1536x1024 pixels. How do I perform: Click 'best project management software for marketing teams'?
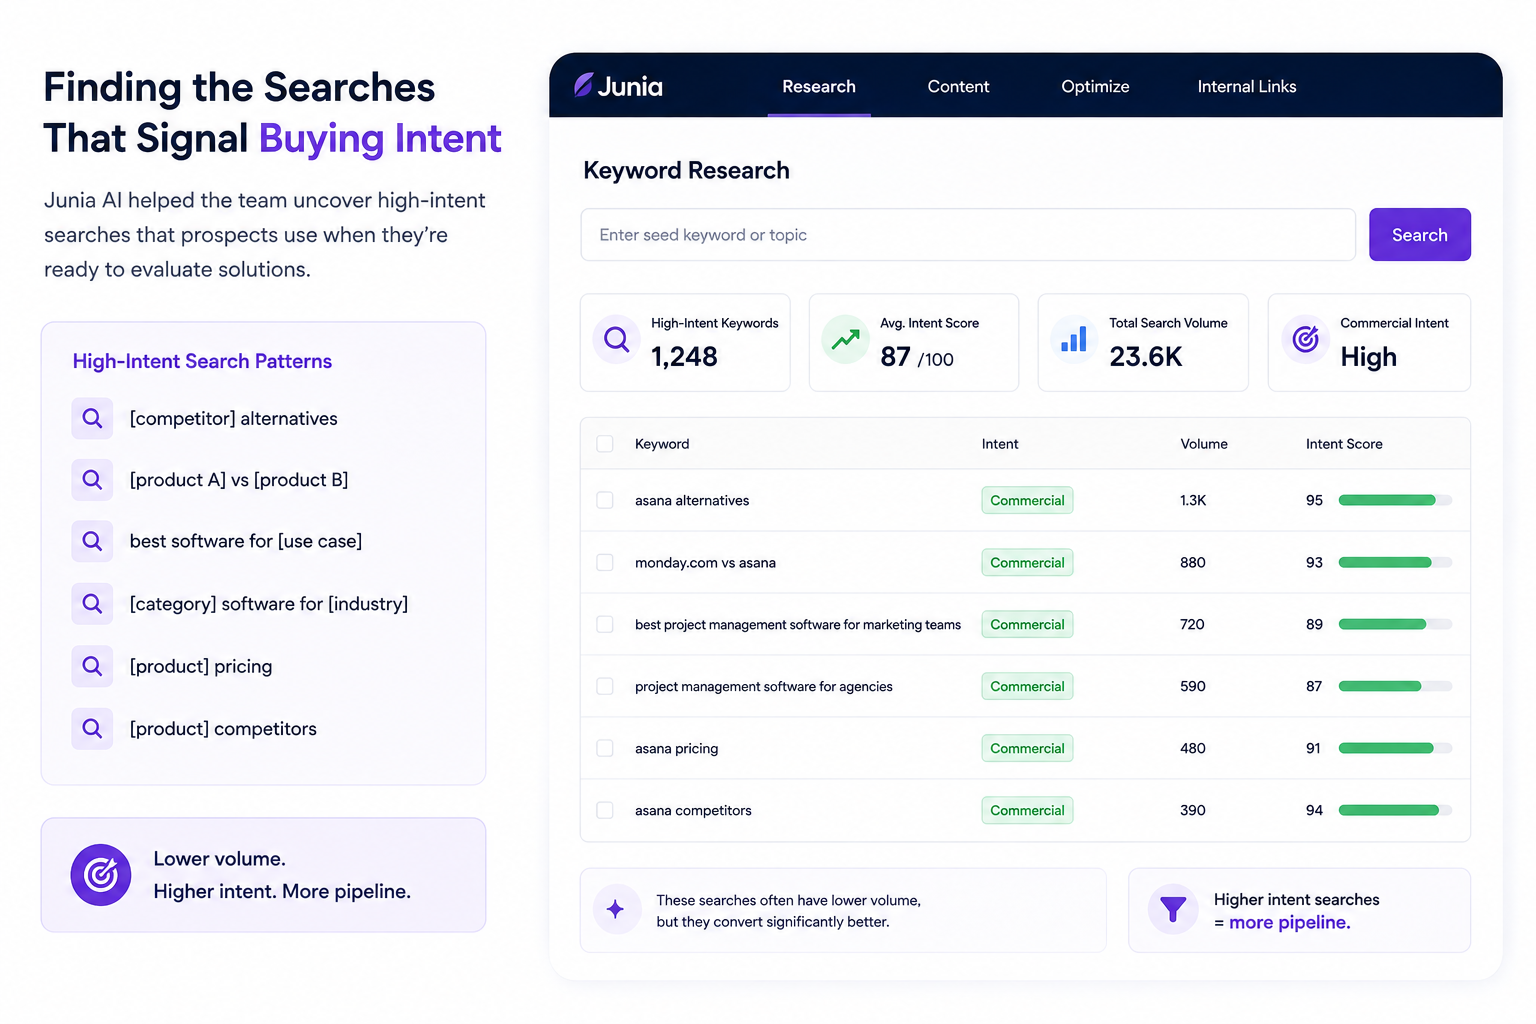click(x=798, y=624)
